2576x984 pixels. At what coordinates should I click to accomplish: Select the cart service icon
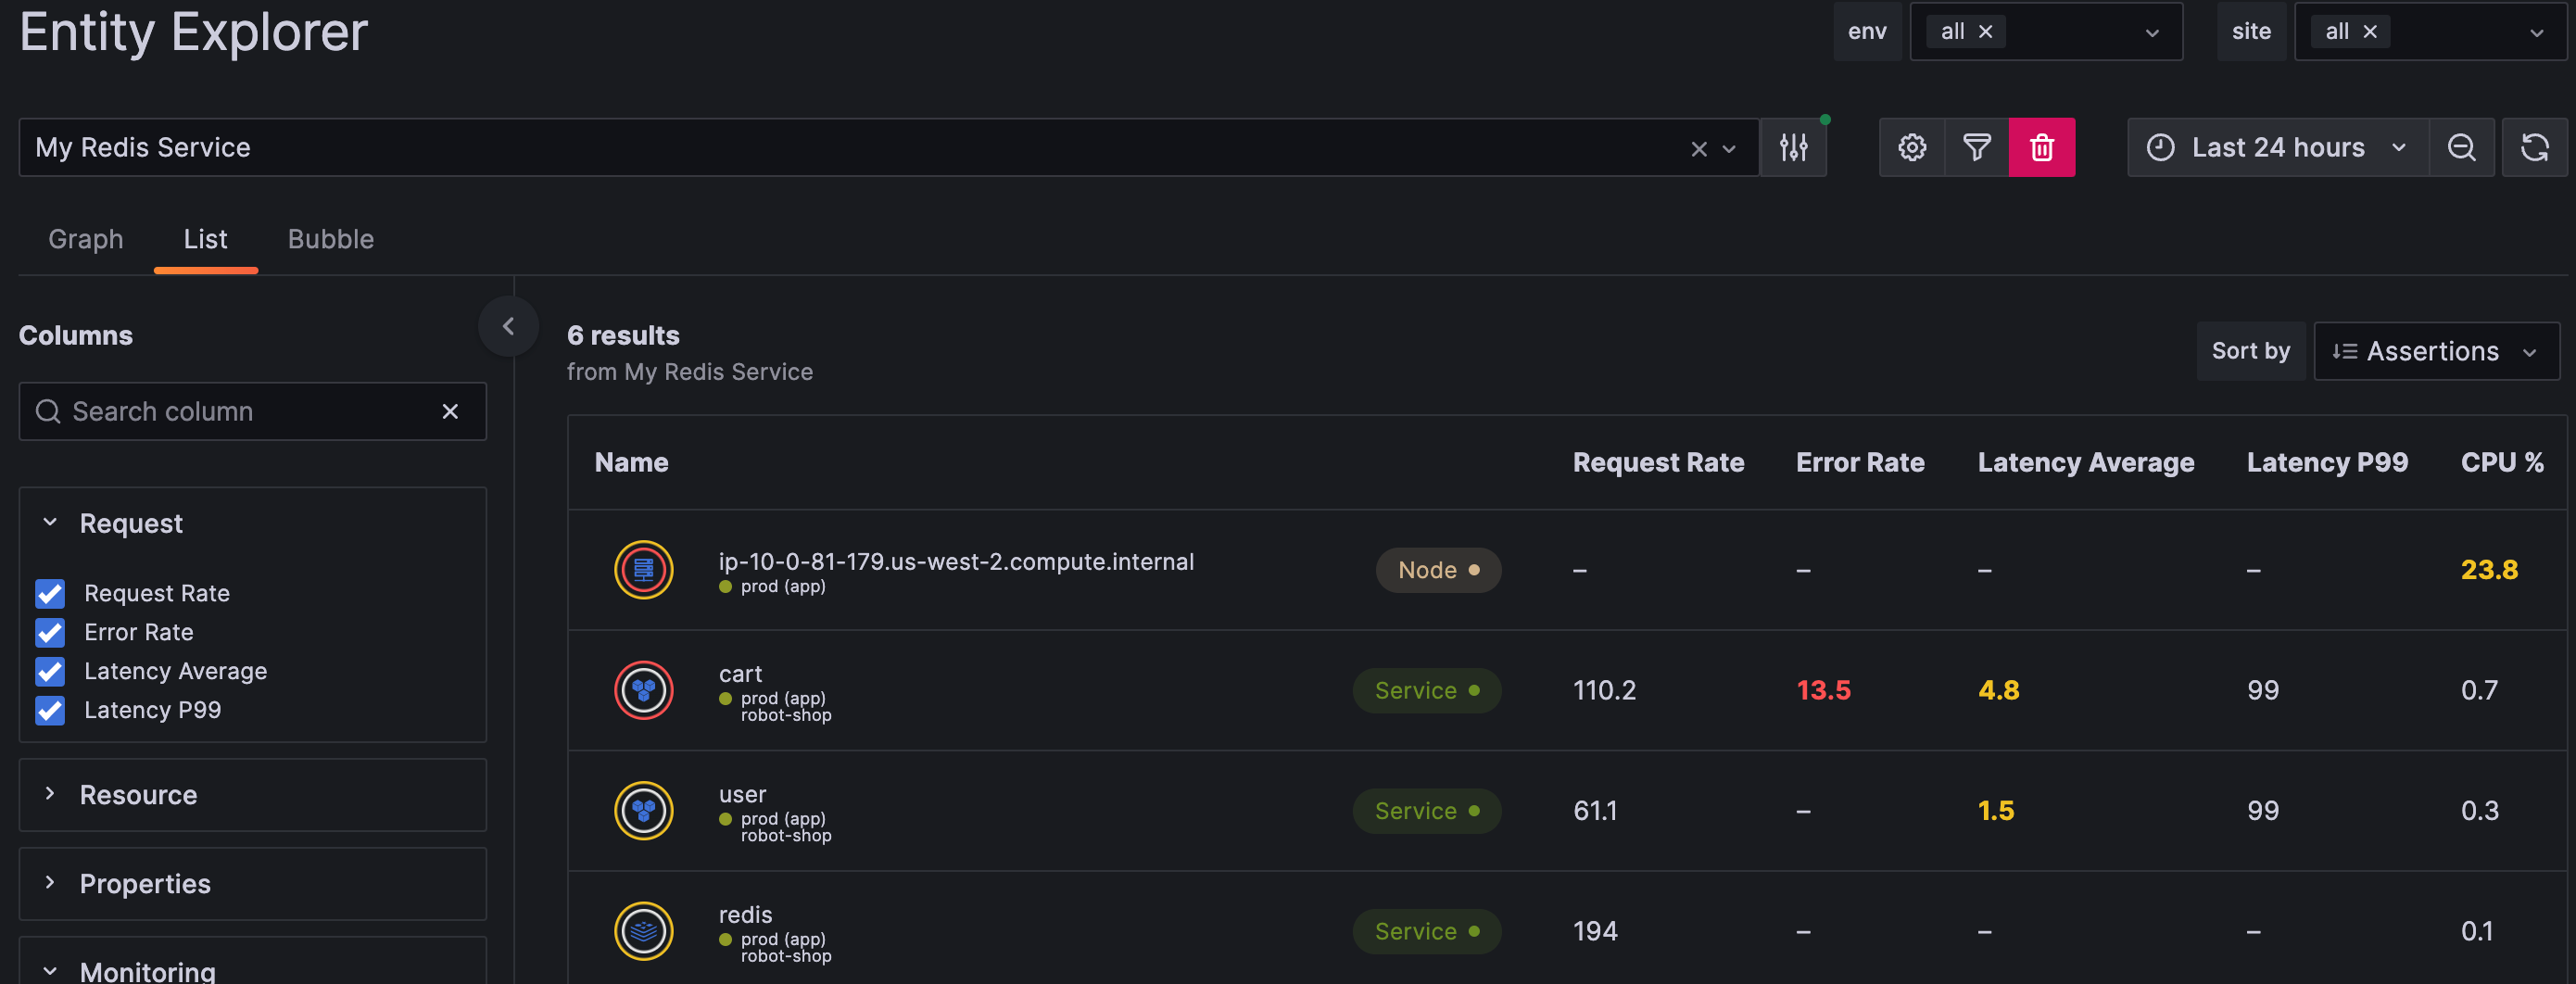(x=643, y=690)
